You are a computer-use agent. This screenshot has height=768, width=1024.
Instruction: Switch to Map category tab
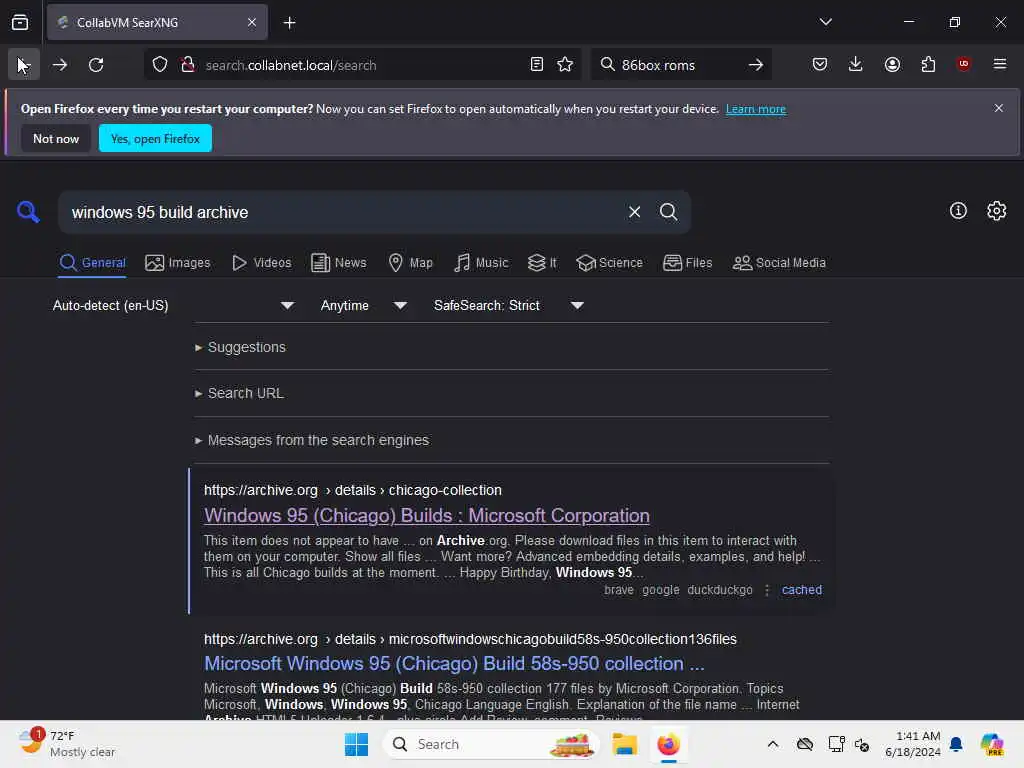(x=410, y=263)
